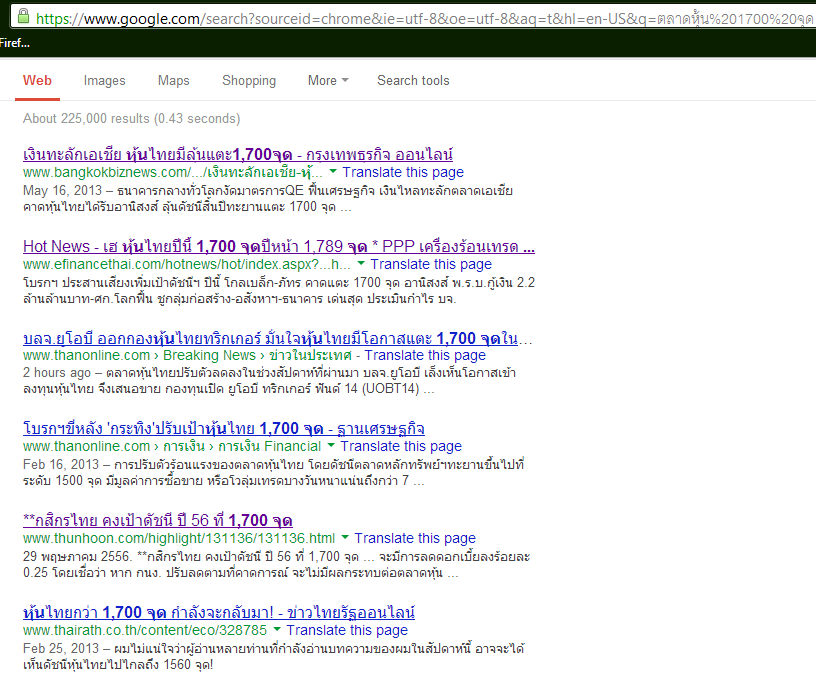Image resolution: width=816 pixels, height=681 pixels.
Task: Click the 'May 16, 2013' snippet date
Action: point(62,190)
